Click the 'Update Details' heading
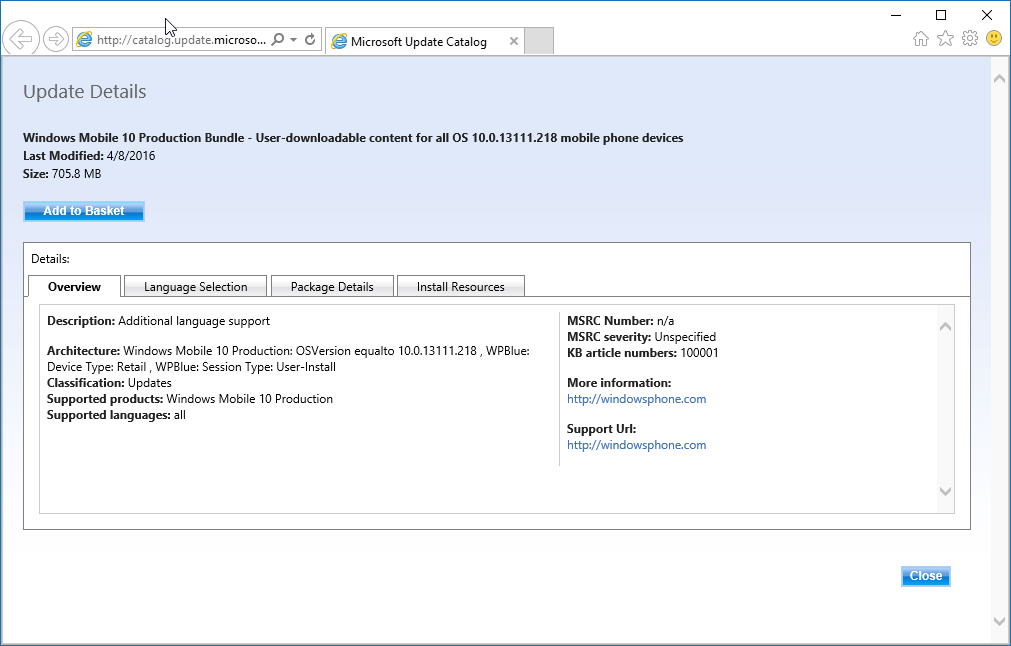The height and width of the screenshot is (646, 1011). (84, 92)
